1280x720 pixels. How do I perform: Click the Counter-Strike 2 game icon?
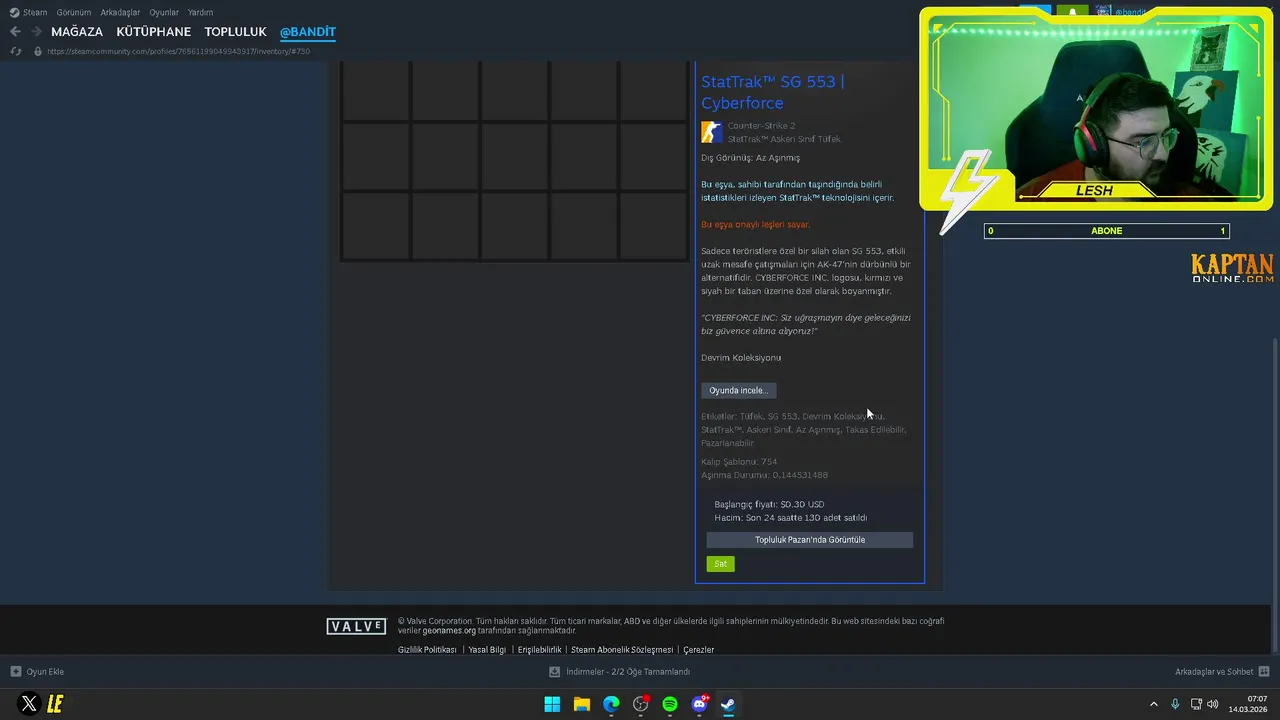[711, 132]
